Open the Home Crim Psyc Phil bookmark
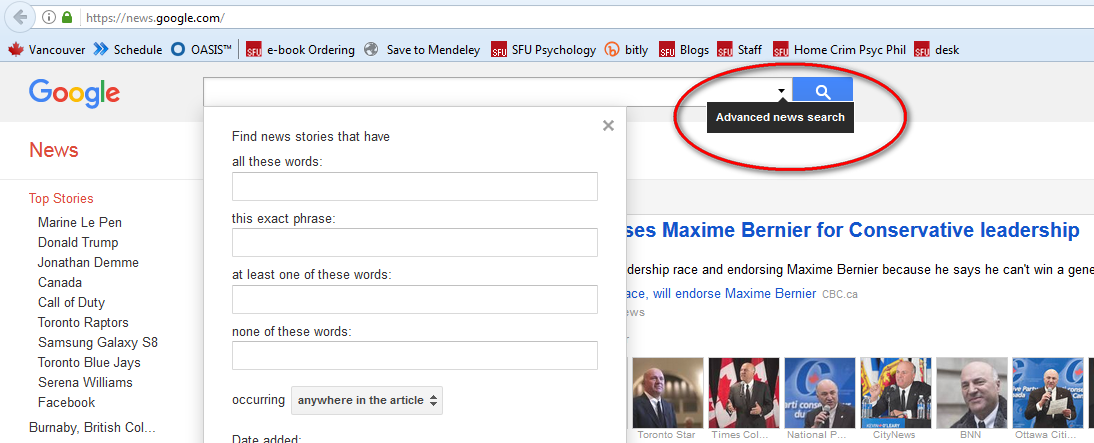 point(840,50)
